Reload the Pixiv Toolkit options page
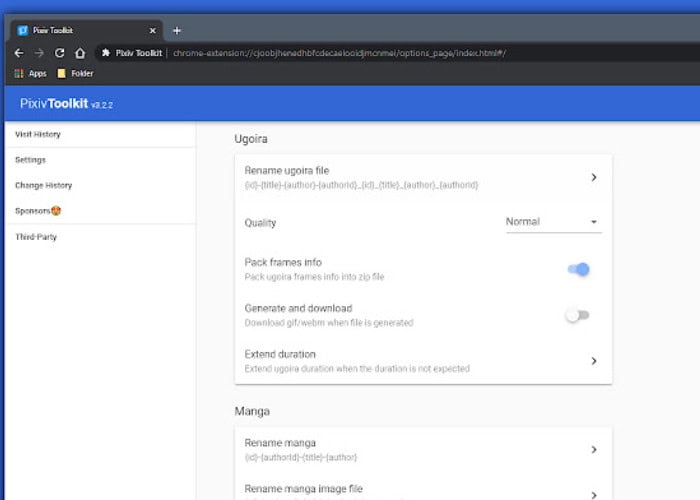This screenshot has width=700, height=500. pos(59,53)
